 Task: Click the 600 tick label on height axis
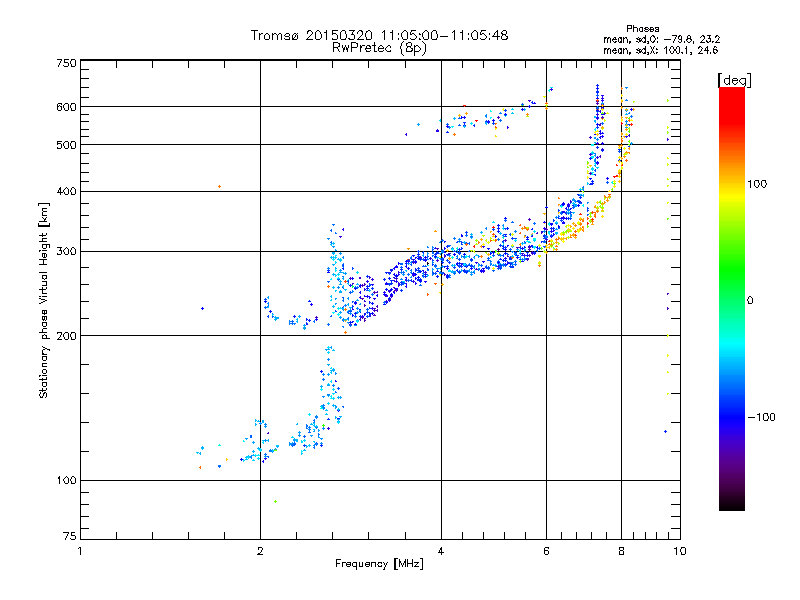coord(66,107)
